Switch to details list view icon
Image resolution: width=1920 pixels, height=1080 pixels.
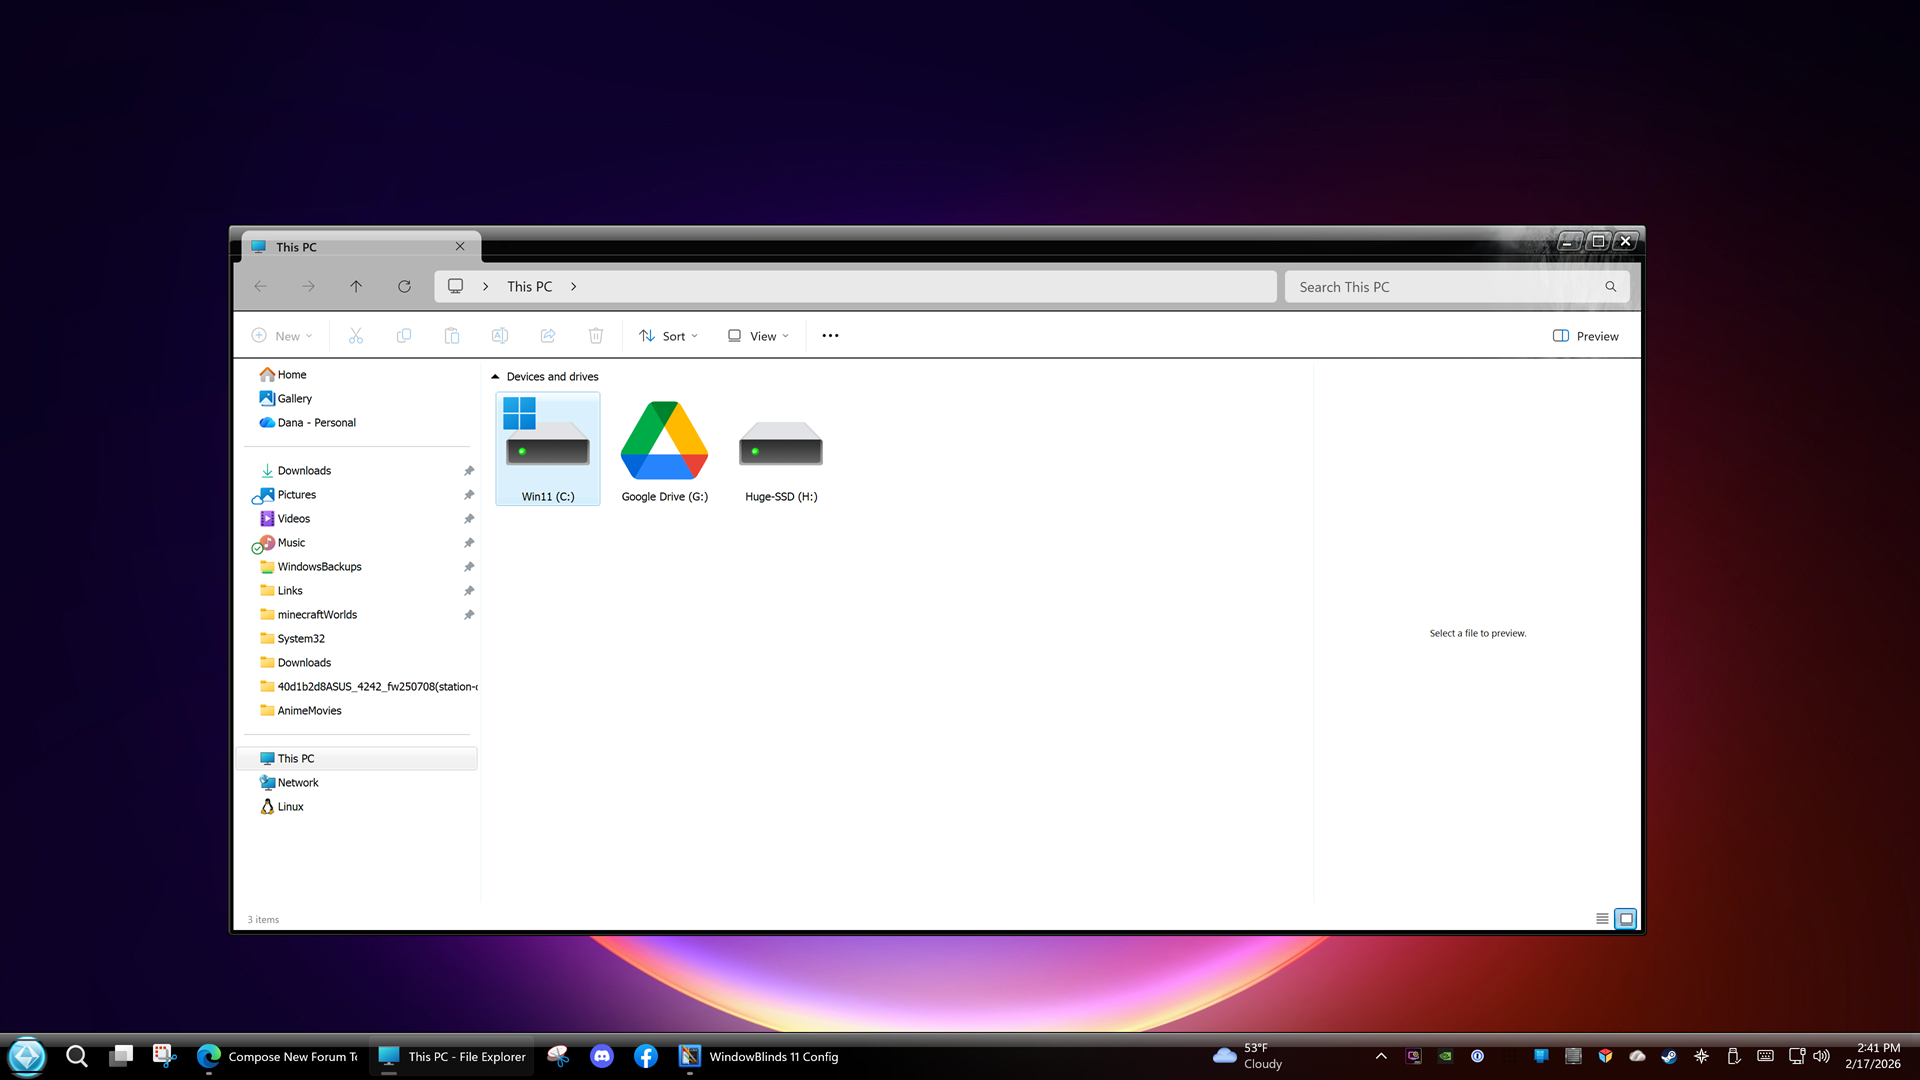click(1602, 919)
